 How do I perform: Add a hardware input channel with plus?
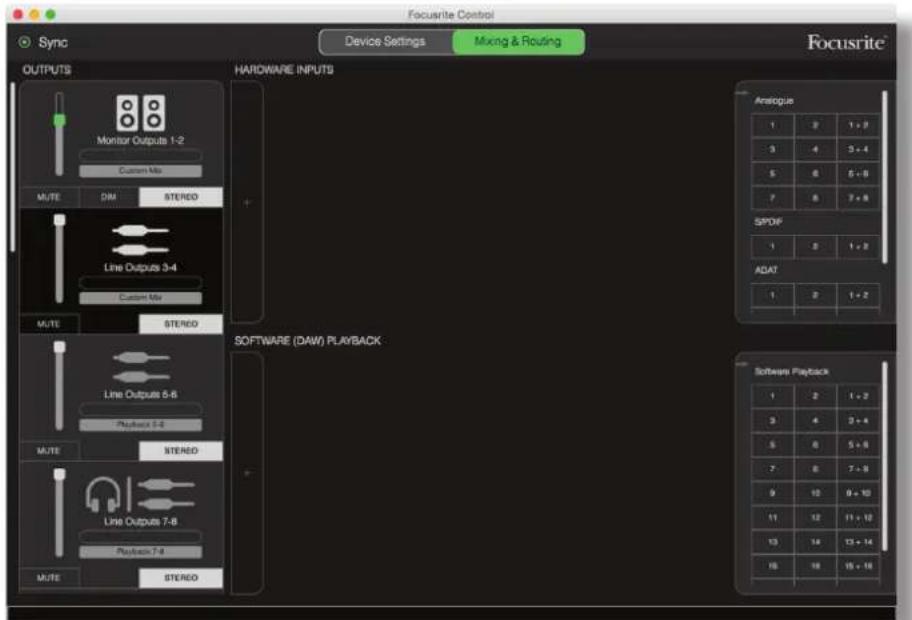247,202
